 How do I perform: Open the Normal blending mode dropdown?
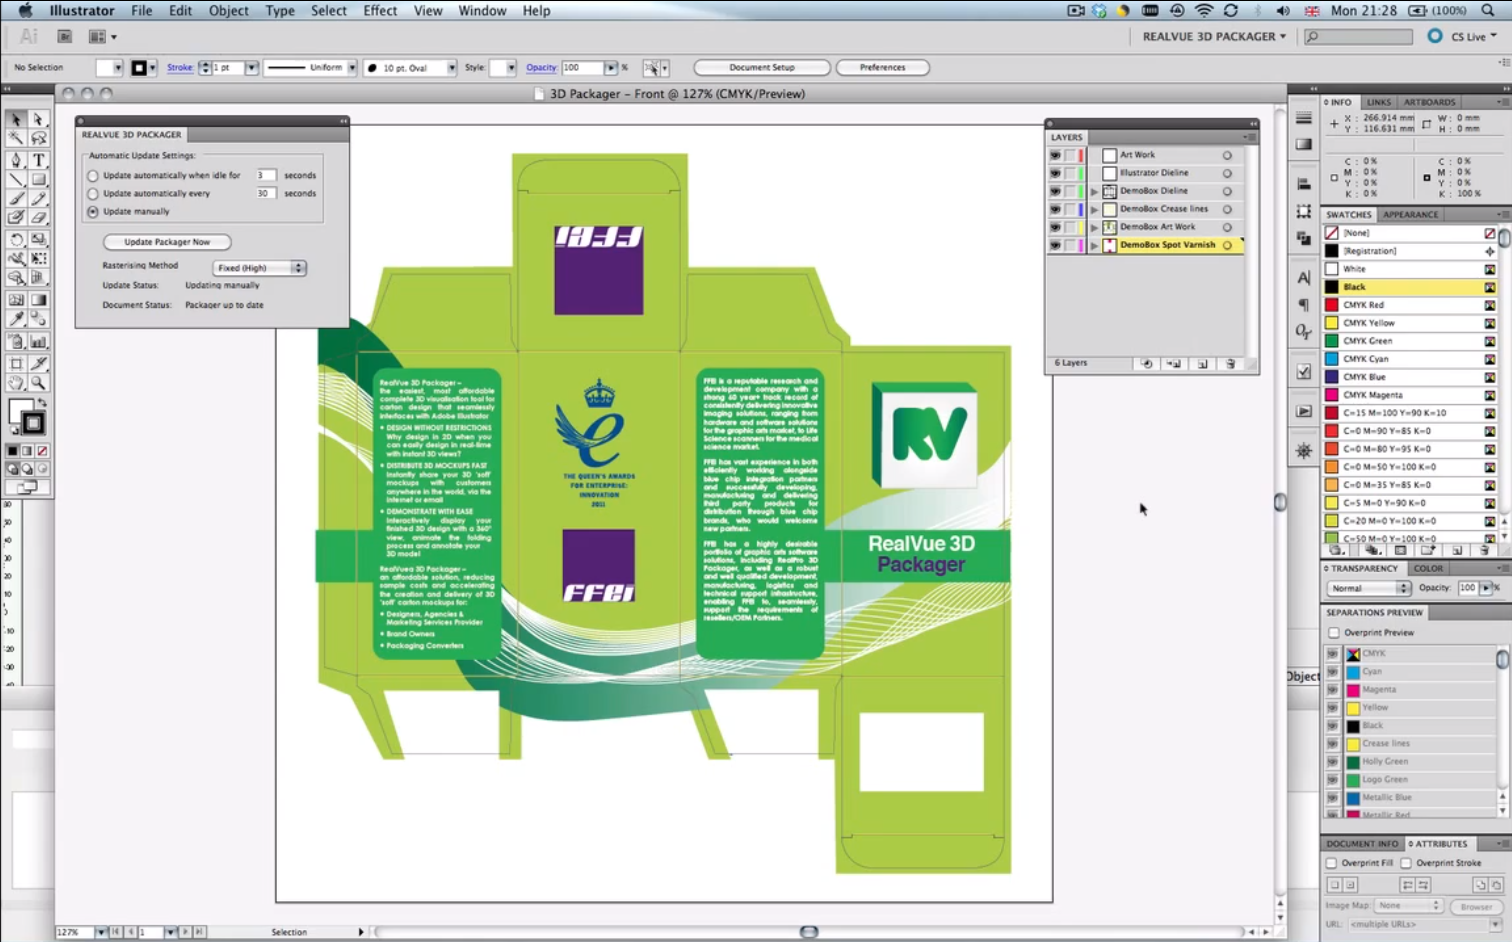tap(1368, 588)
